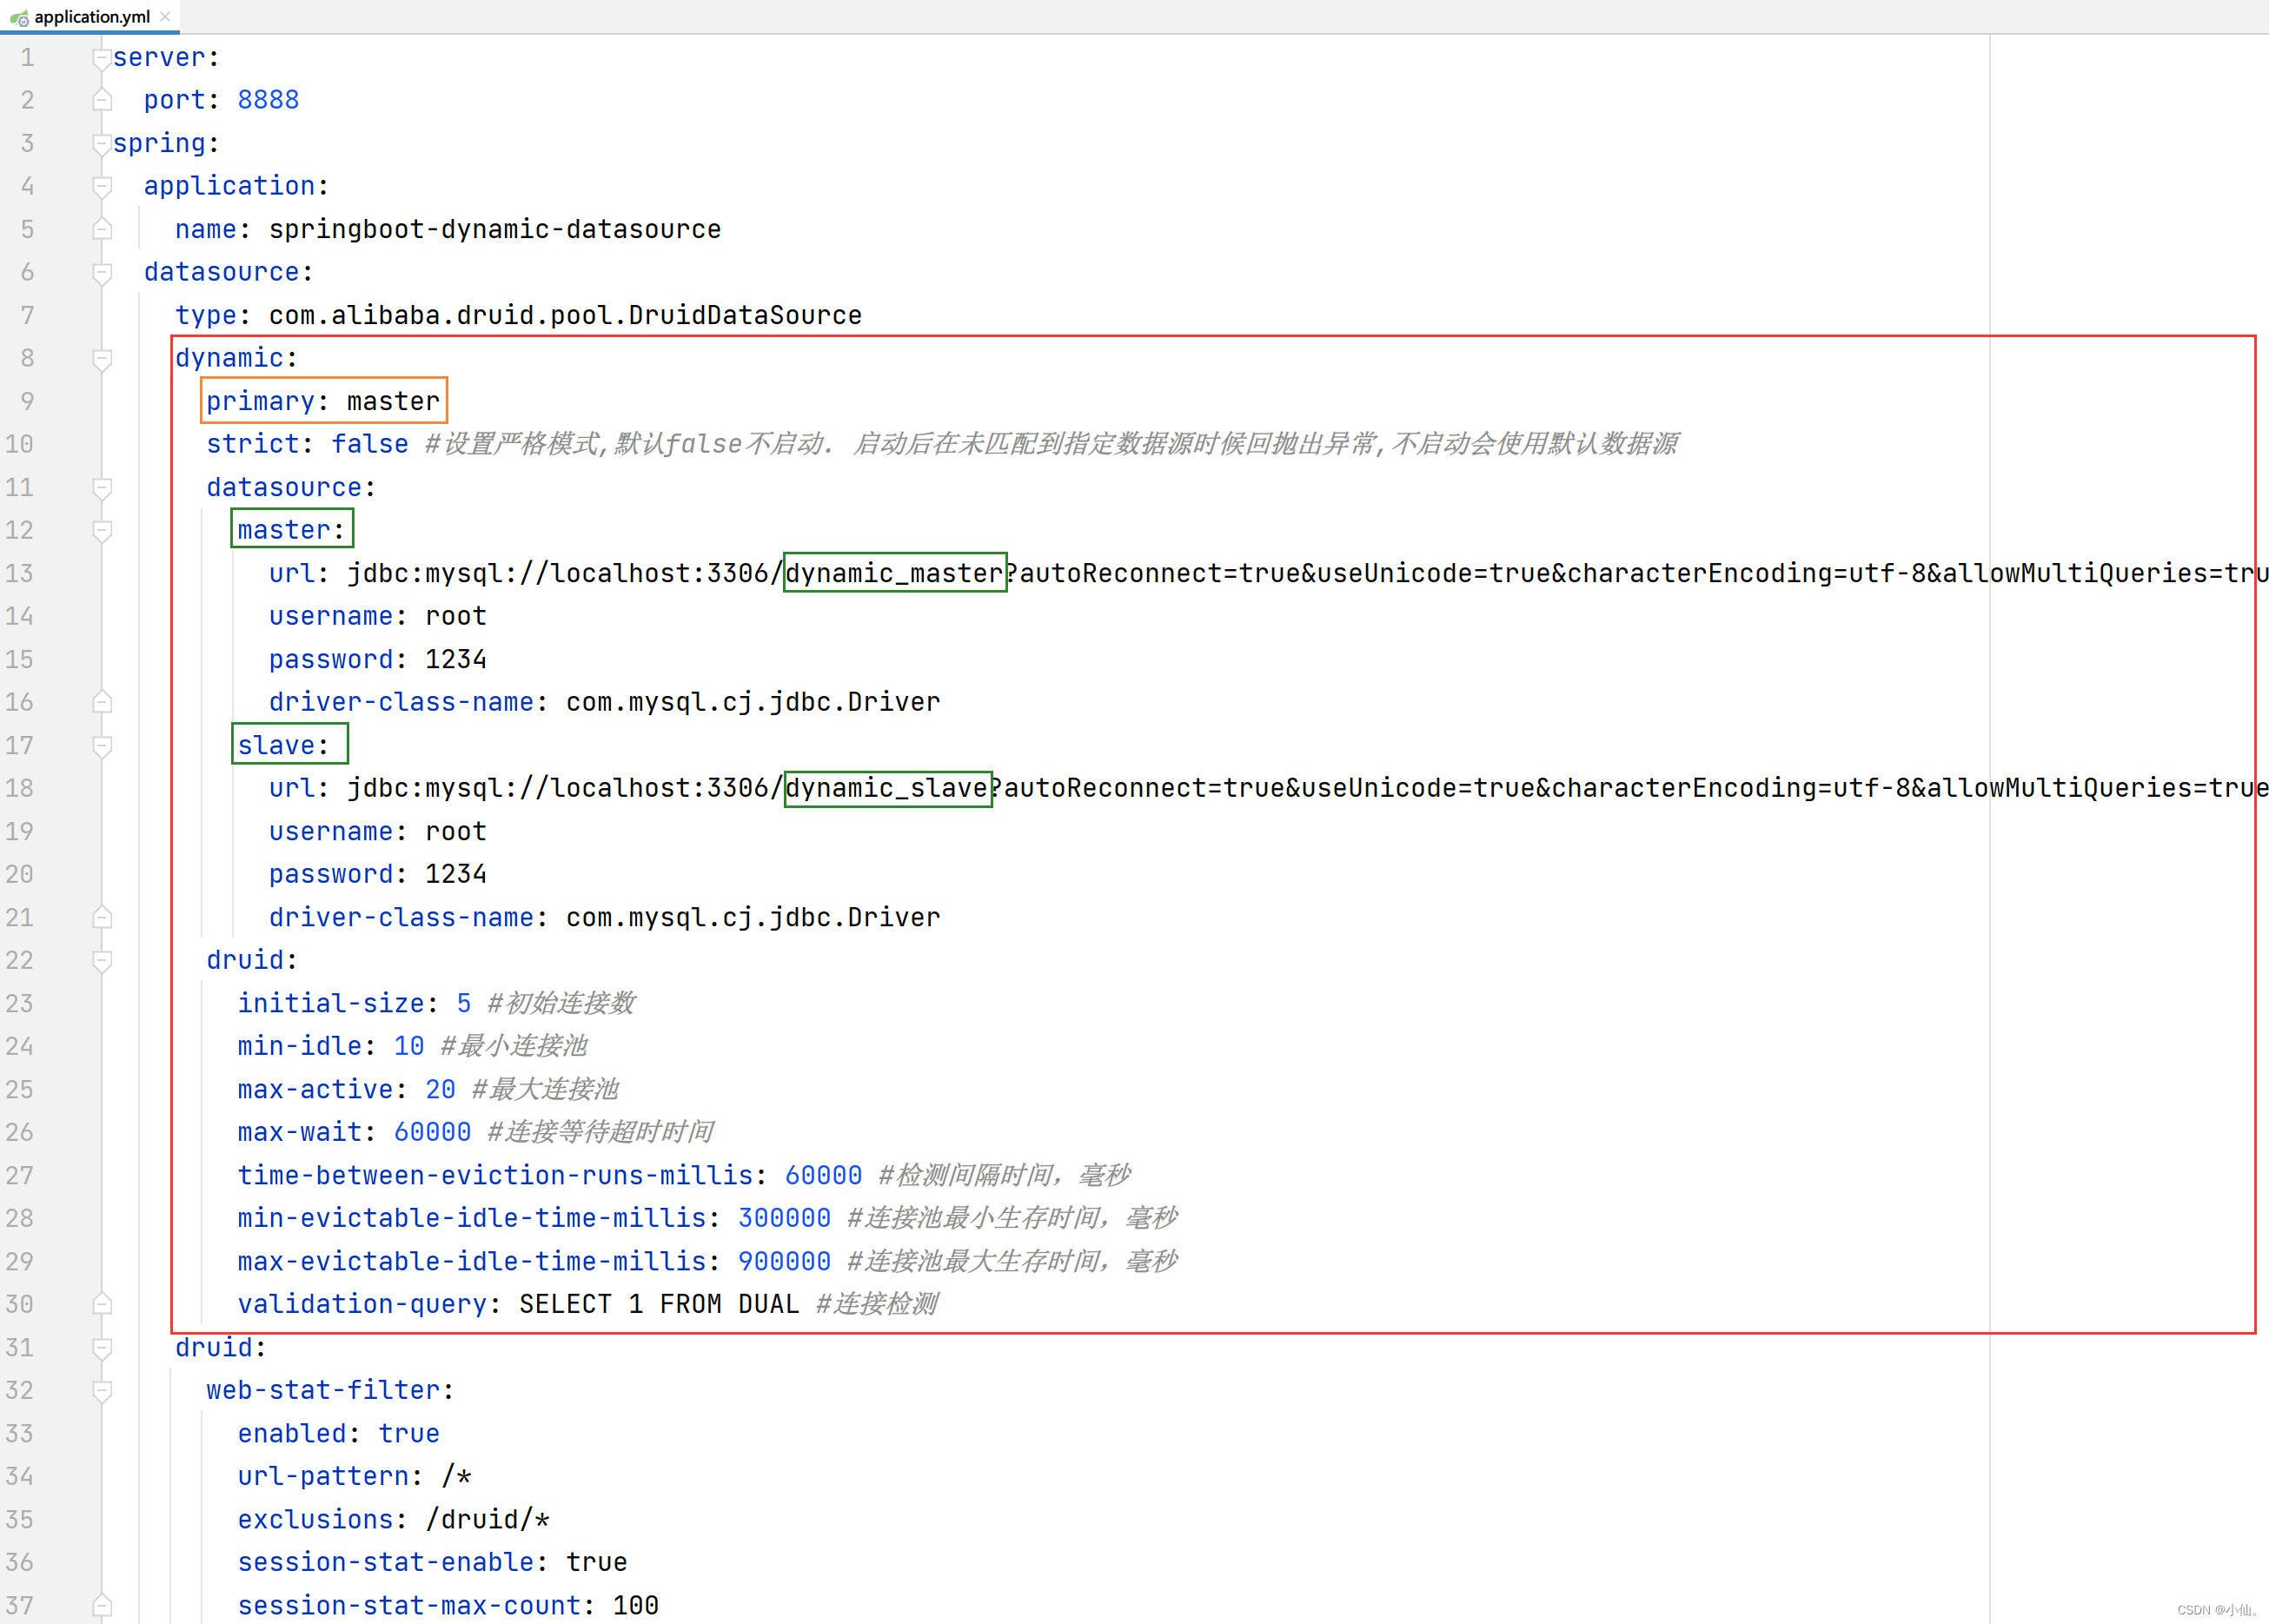Screen dimensions: 2269x1624
Task: Click line number 9 in gutter
Action: click(x=27, y=402)
